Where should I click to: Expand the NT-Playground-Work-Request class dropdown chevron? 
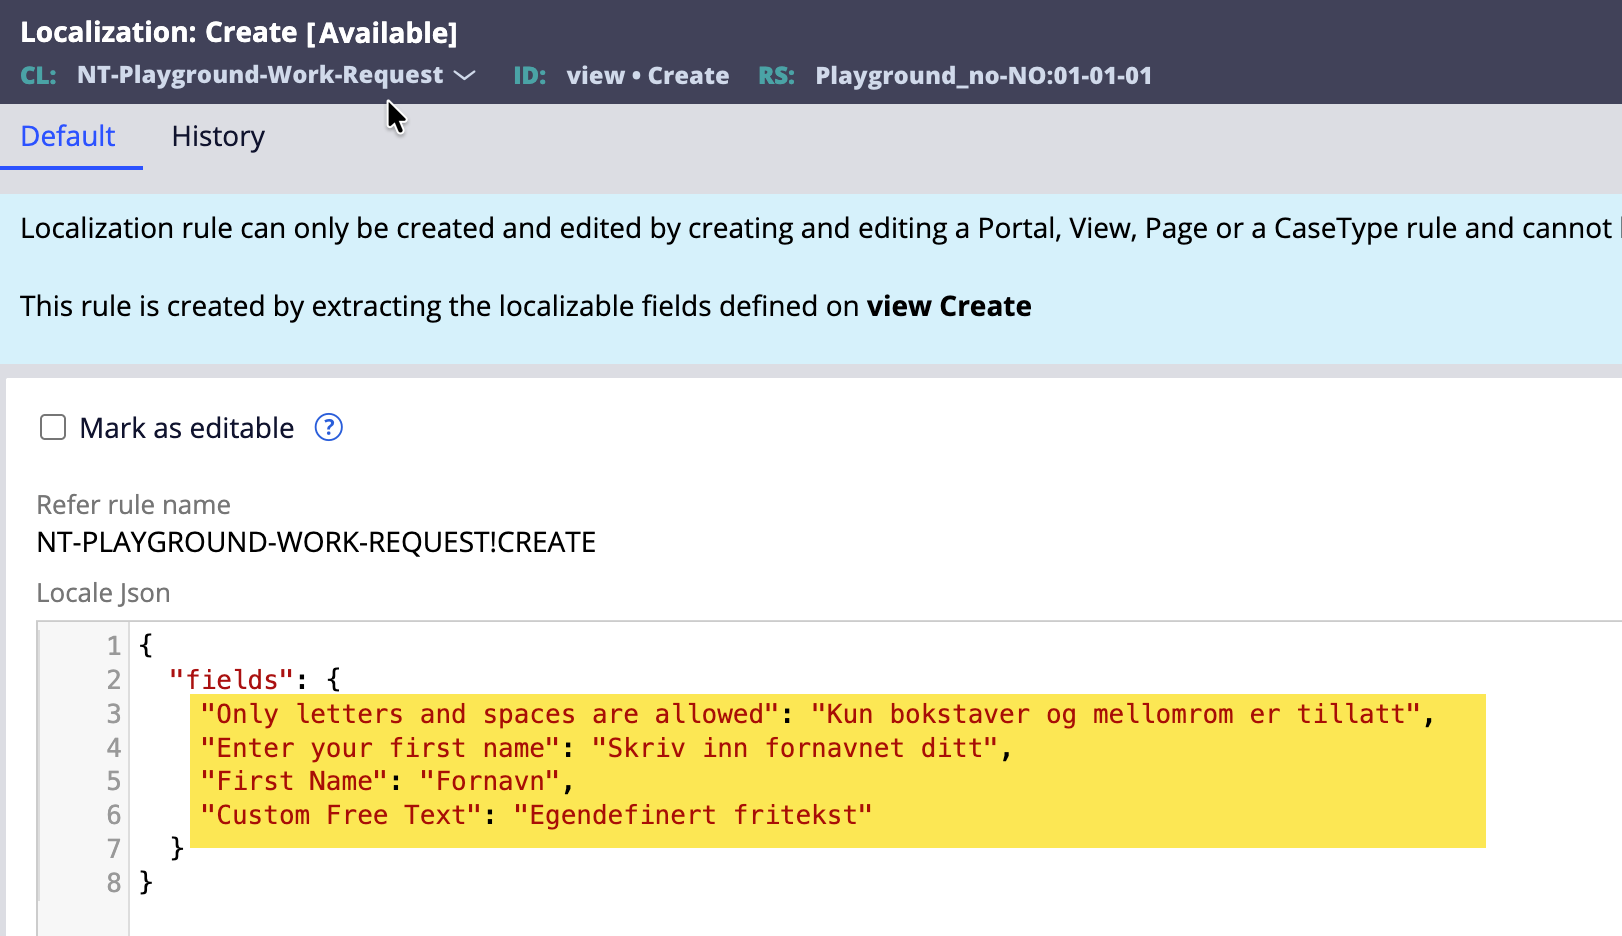pos(465,76)
